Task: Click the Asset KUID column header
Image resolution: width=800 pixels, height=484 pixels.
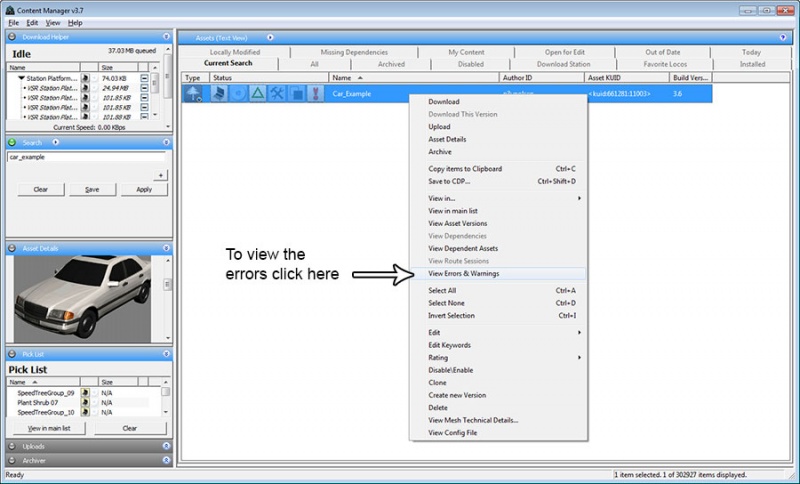Action: point(627,78)
